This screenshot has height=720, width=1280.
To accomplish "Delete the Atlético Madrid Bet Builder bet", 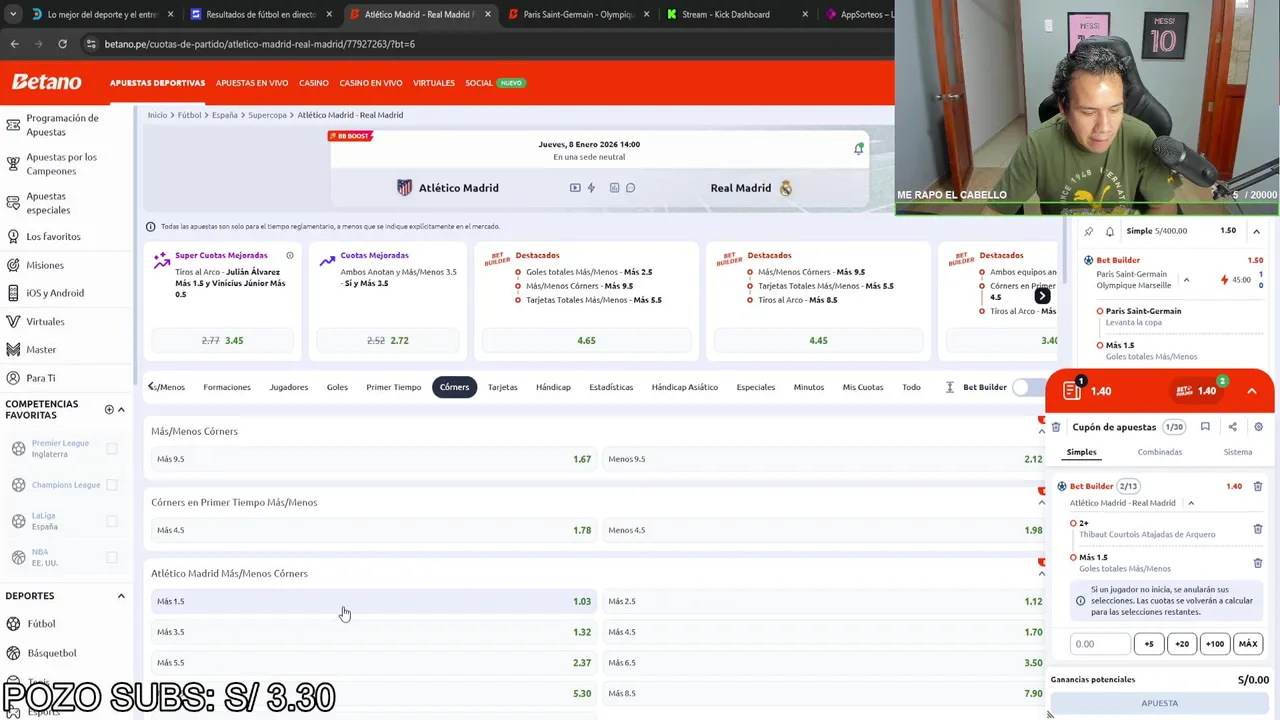I will 1257,486.
